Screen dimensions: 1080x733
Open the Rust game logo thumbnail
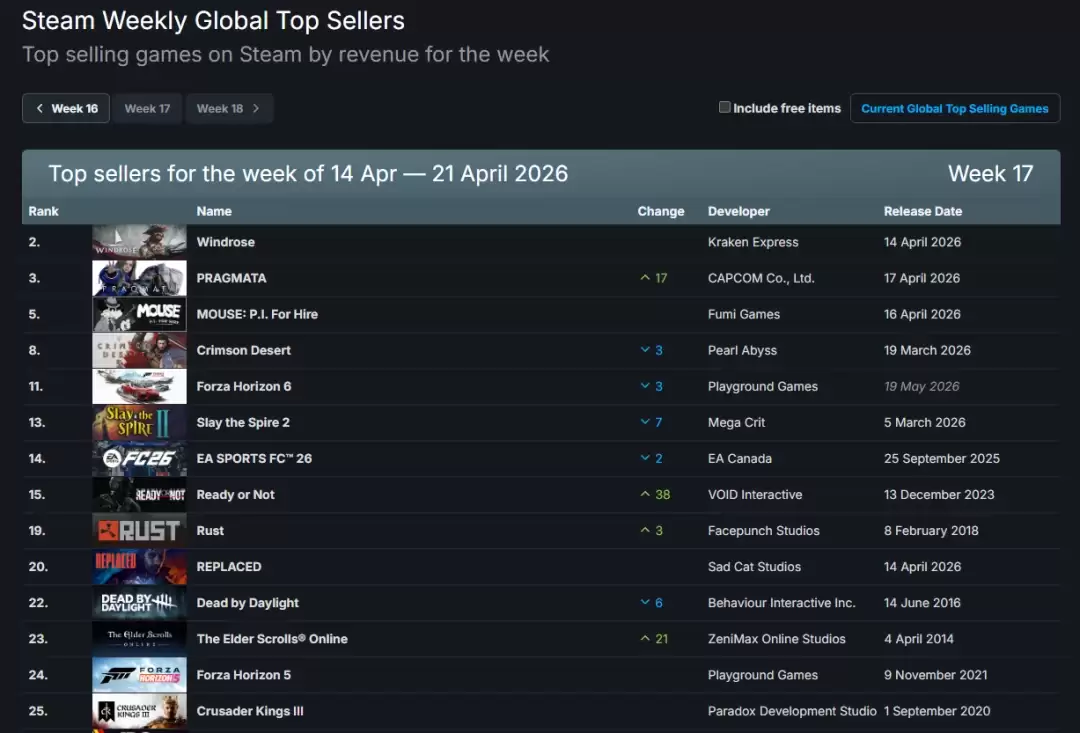point(139,530)
